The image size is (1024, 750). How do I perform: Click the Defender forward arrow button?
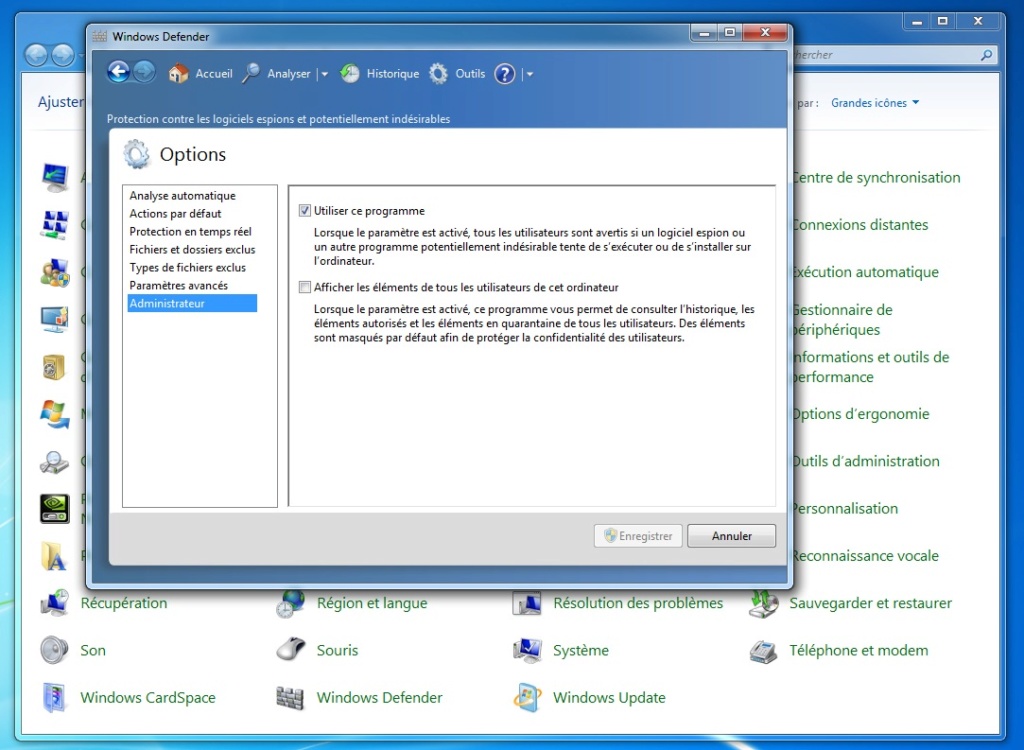pyautogui.click(x=144, y=72)
